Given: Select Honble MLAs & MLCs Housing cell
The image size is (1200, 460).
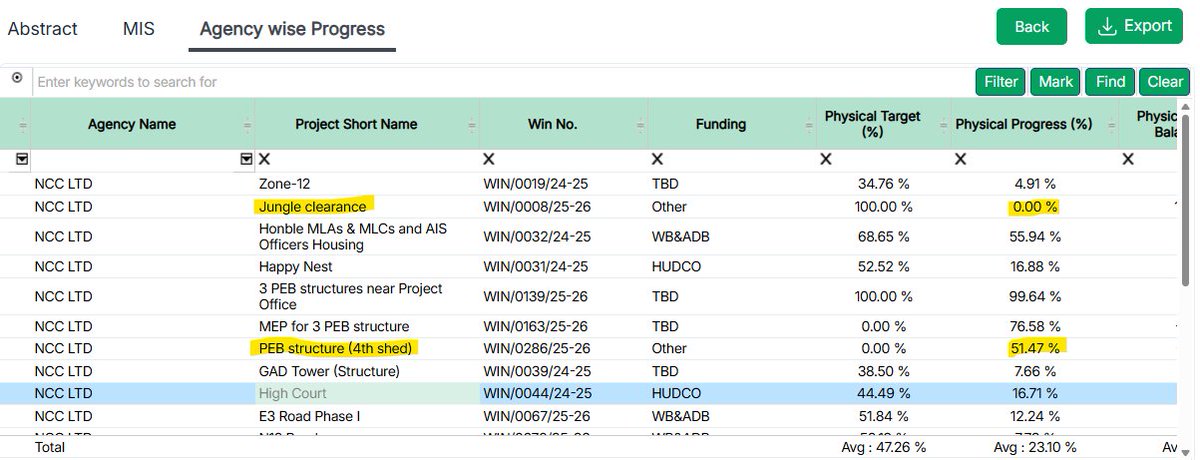Looking at the screenshot, I should (x=367, y=237).
